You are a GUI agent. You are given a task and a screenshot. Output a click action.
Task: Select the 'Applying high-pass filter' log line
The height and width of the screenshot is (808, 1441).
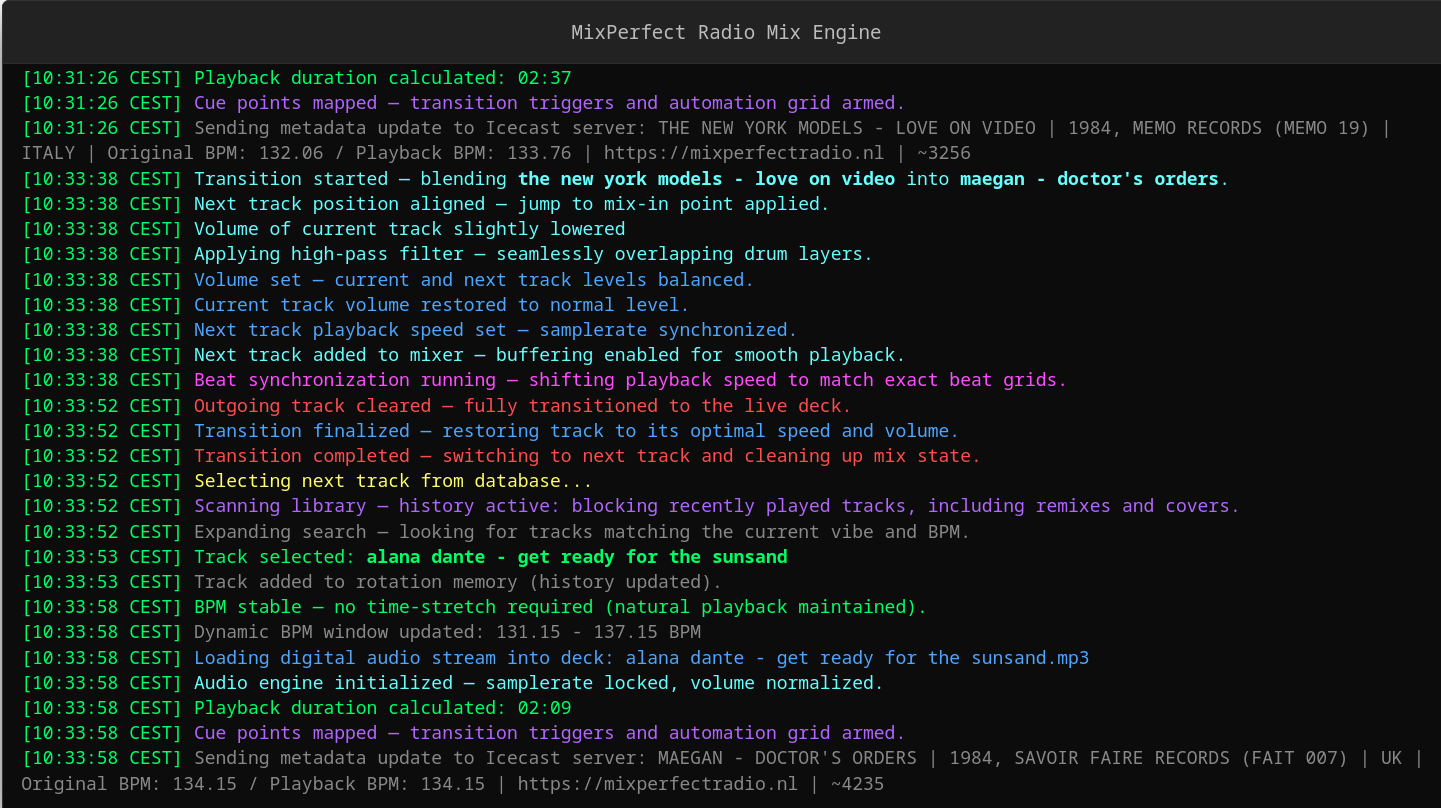point(534,254)
